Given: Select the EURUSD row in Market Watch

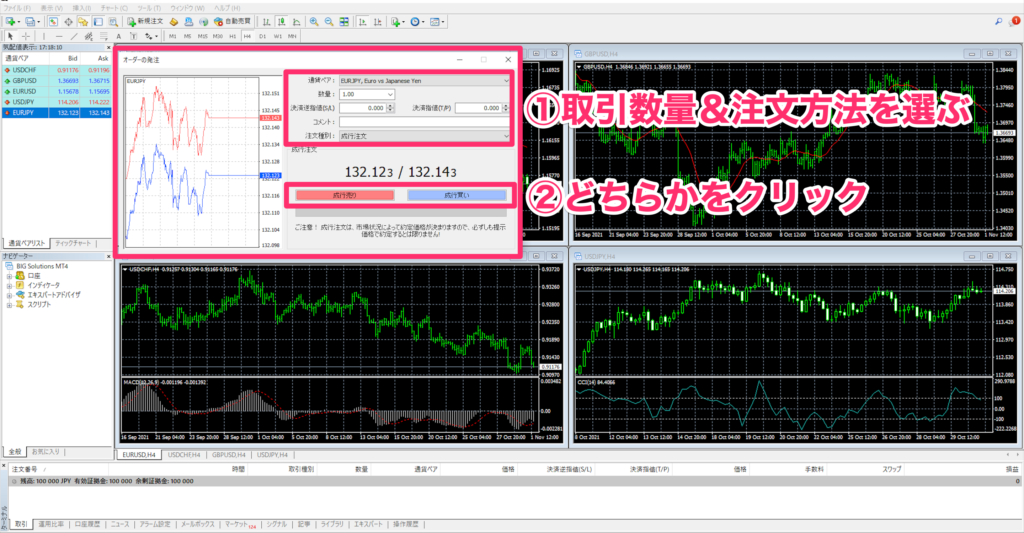Looking at the screenshot, I should coord(57,91).
